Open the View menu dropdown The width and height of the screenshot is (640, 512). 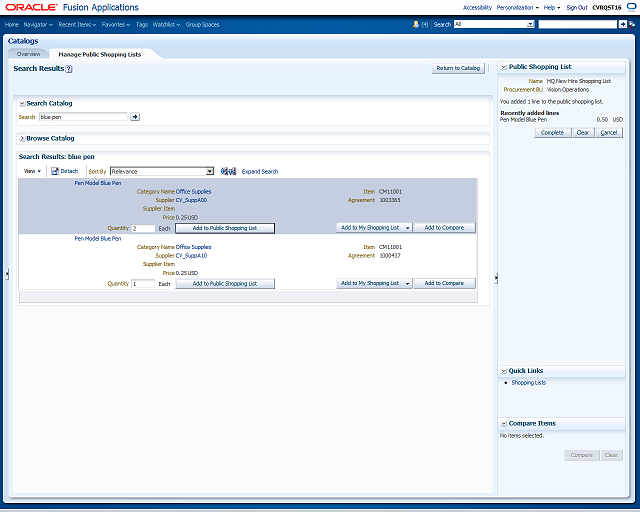click(x=32, y=171)
